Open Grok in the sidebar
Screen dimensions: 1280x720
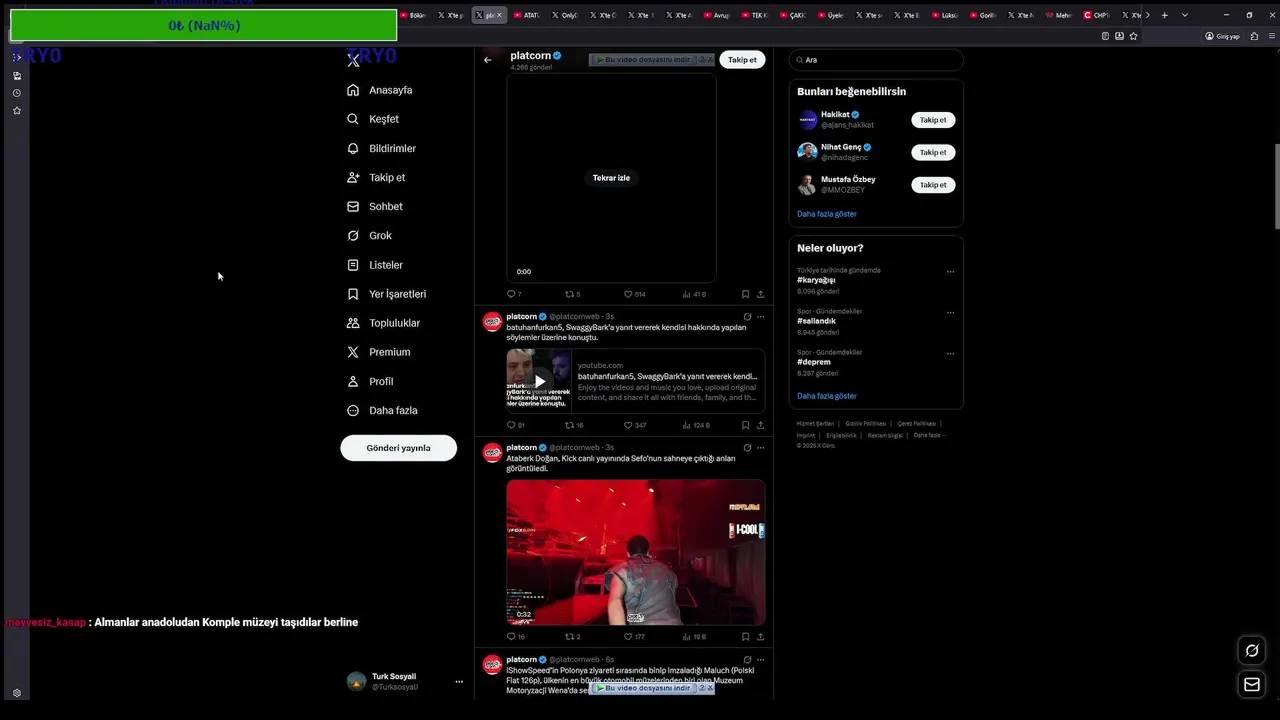[369, 236]
